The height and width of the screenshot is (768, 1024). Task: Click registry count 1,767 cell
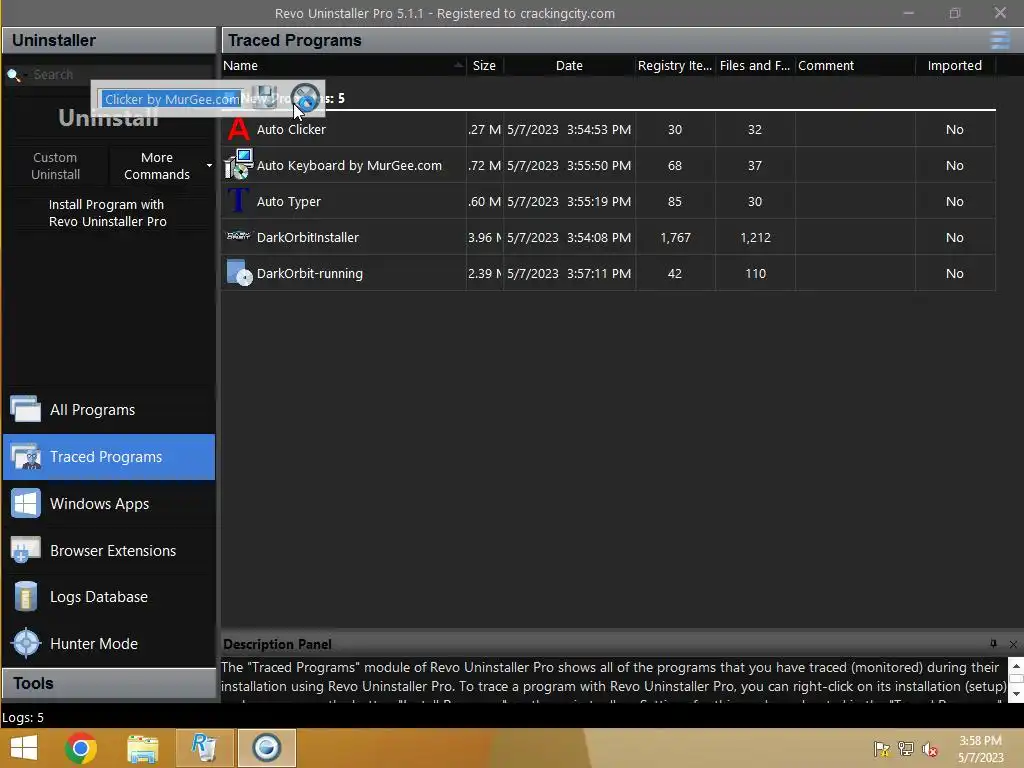675,237
